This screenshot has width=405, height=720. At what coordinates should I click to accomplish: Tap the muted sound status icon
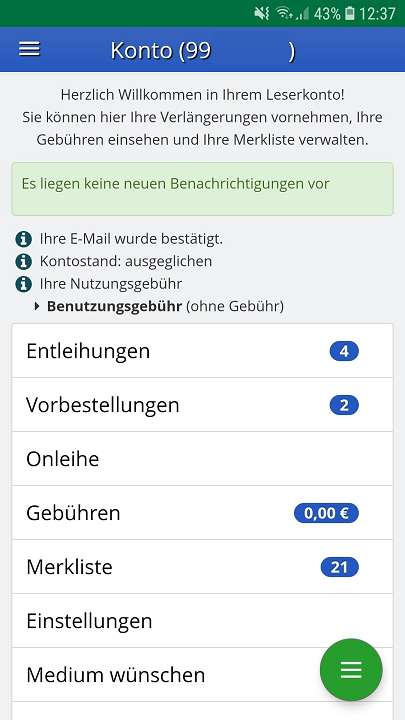tap(261, 14)
